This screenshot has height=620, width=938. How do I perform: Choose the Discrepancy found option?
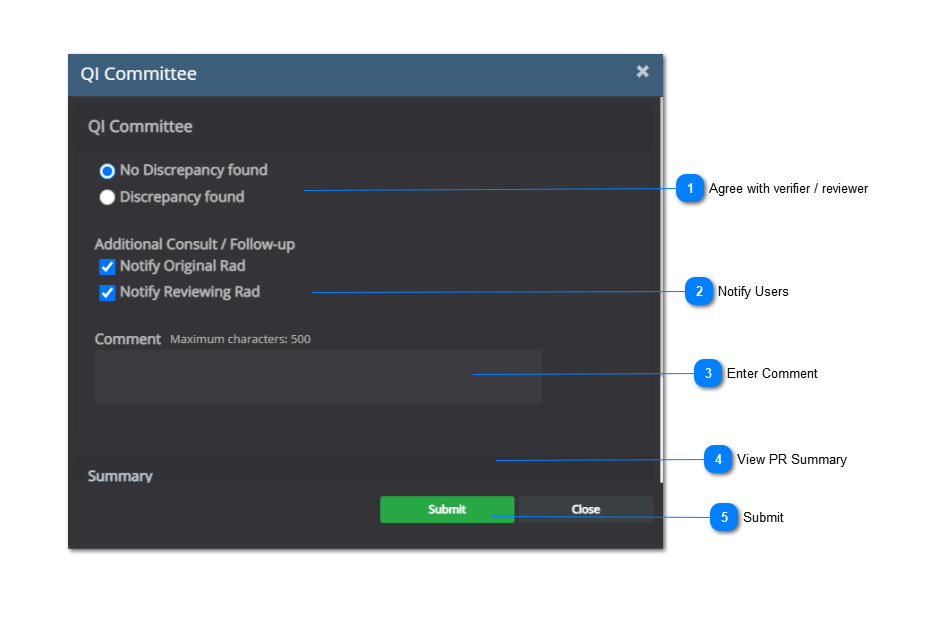pyautogui.click(x=107, y=198)
